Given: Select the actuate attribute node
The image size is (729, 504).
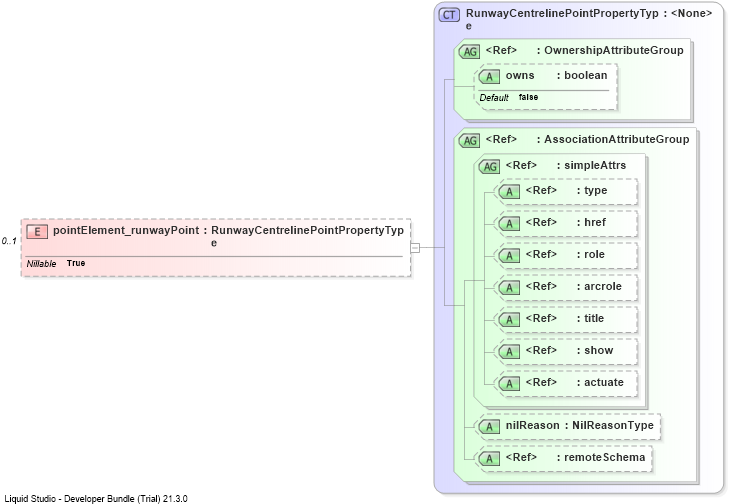Looking at the screenshot, I should pyautogui.click(x=566, y=383).
